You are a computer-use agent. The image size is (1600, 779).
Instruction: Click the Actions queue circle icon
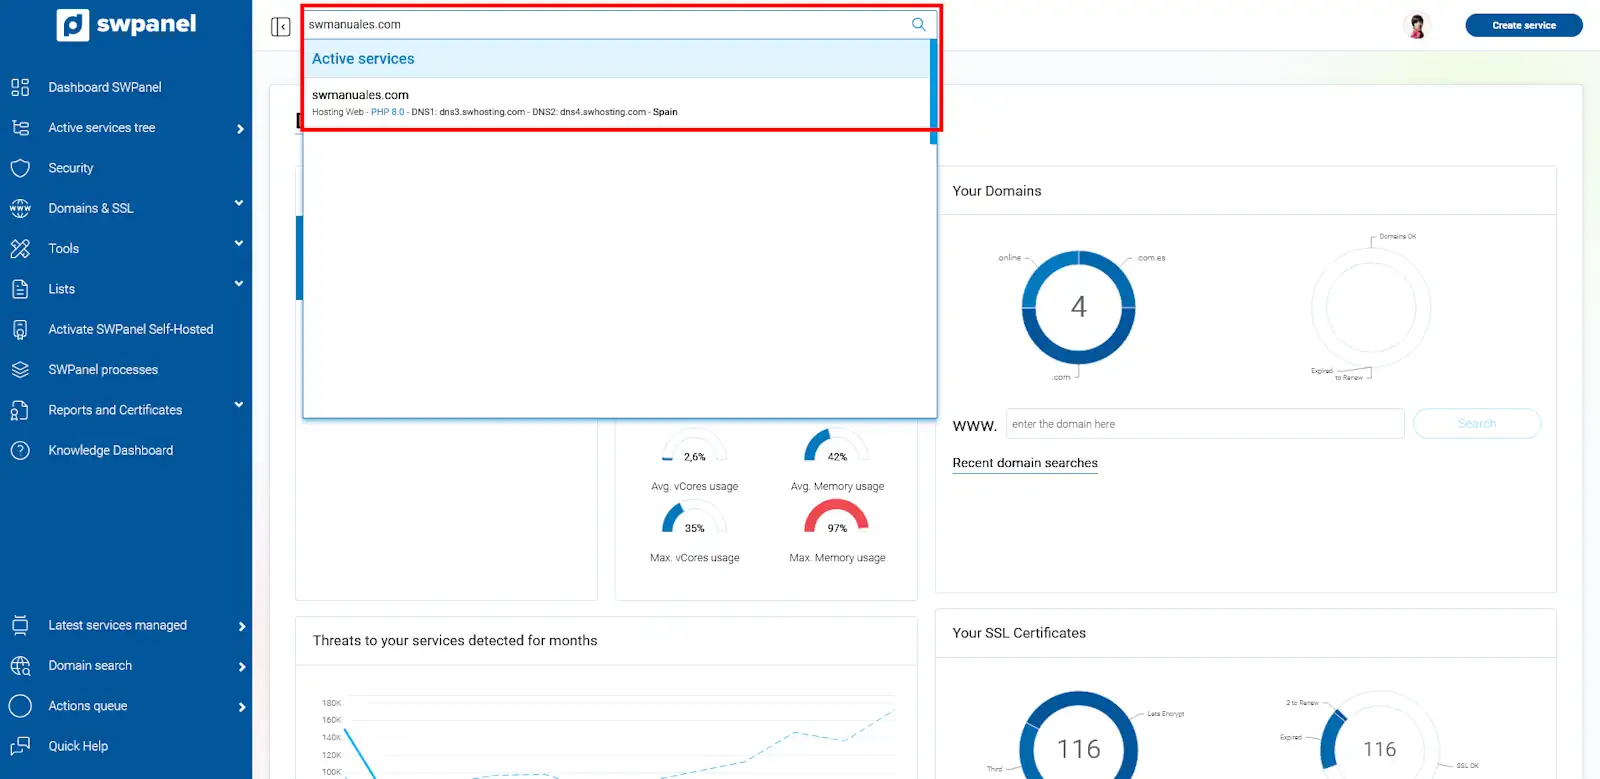[x=20, y=706]
